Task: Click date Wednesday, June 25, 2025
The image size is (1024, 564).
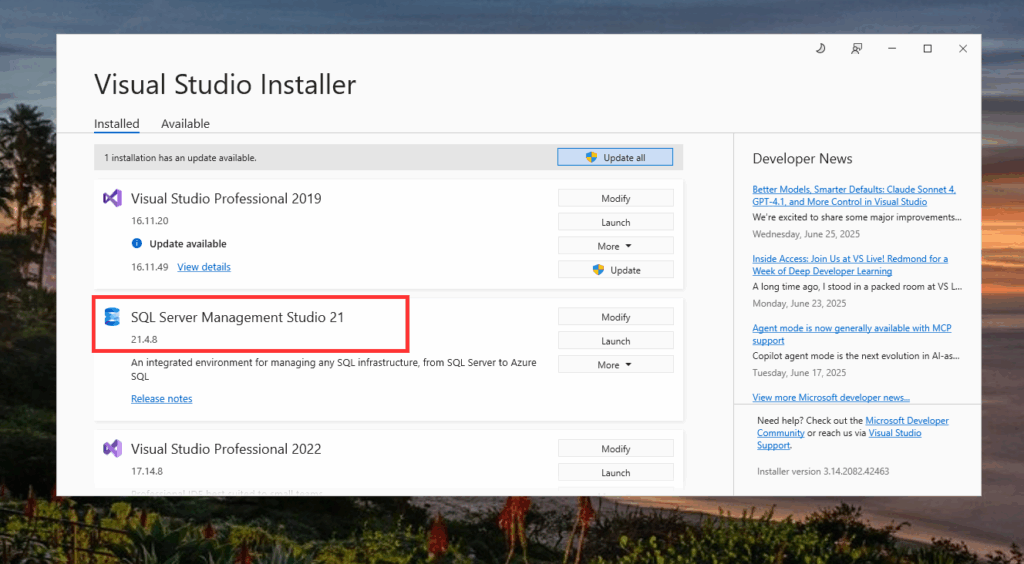Action: pos(806,234)
